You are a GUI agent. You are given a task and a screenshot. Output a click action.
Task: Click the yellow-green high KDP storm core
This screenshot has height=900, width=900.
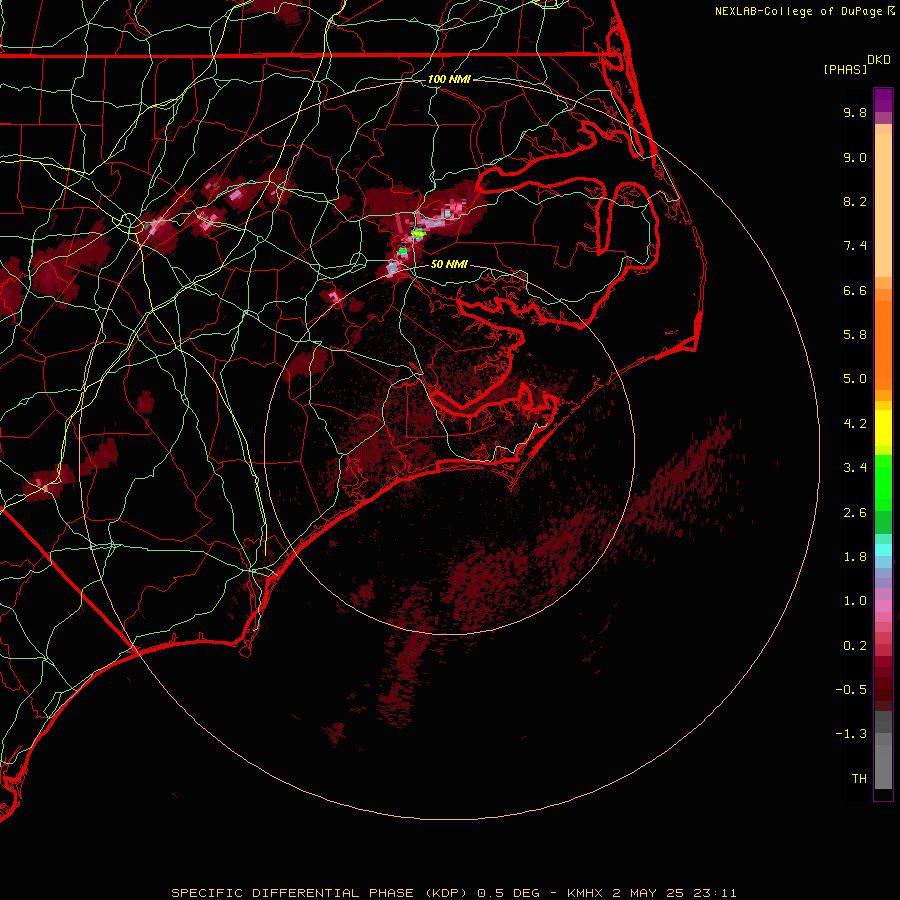coord(418,233)
